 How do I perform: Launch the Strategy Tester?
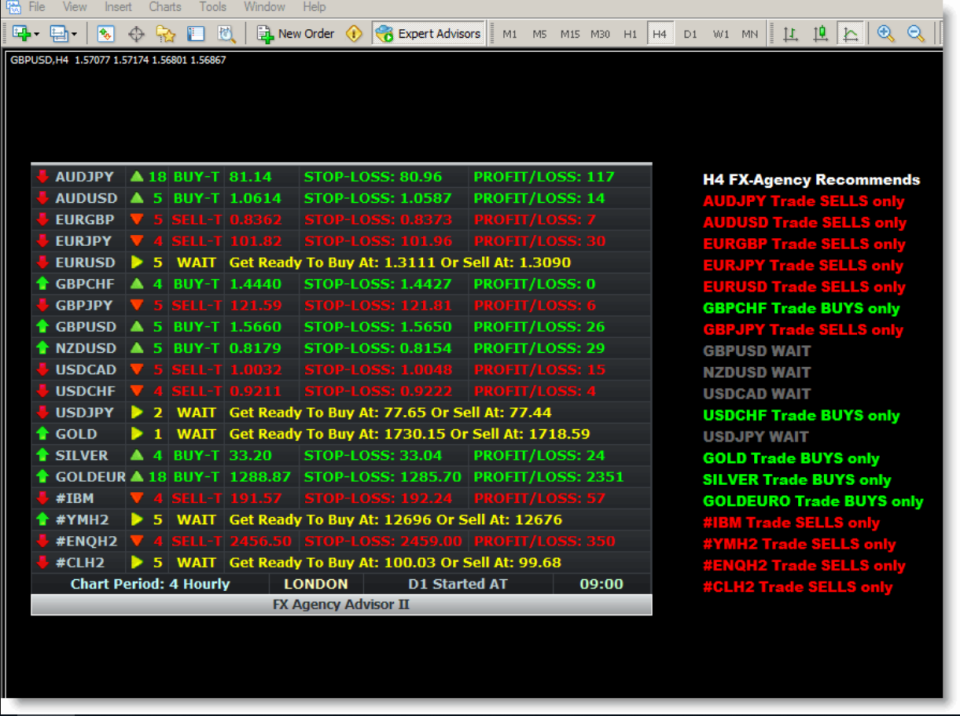pyautogui.click(x=226, y=33)
